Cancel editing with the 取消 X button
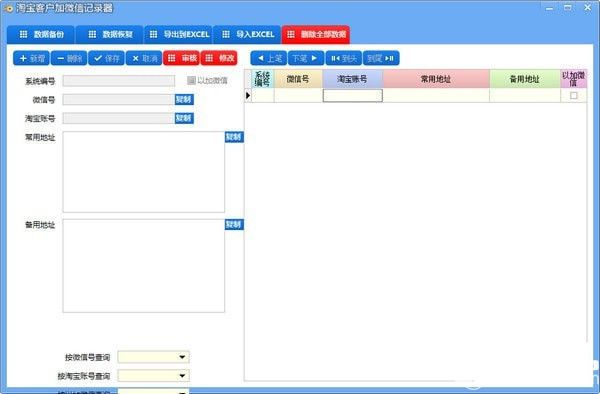 (x=144, y=58)
